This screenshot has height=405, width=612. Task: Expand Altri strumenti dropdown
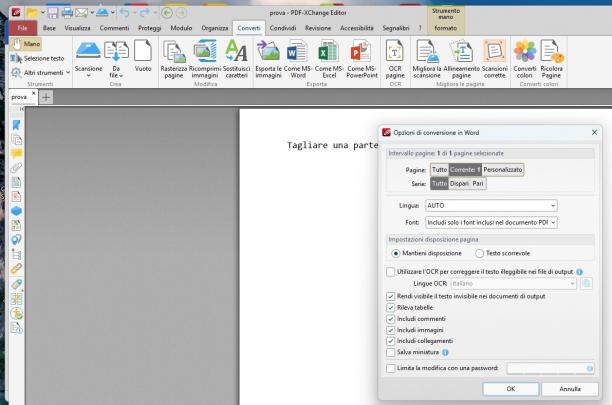[68, 73]
